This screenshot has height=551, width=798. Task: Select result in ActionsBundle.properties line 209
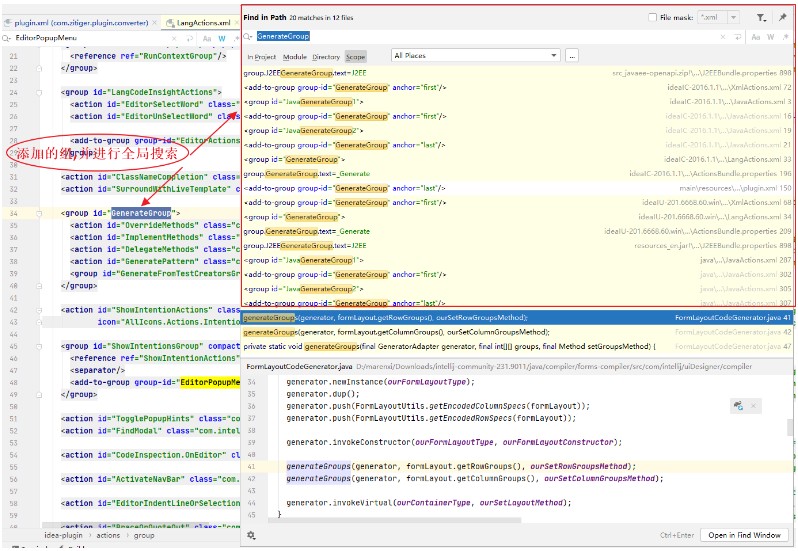click(517, 231)
